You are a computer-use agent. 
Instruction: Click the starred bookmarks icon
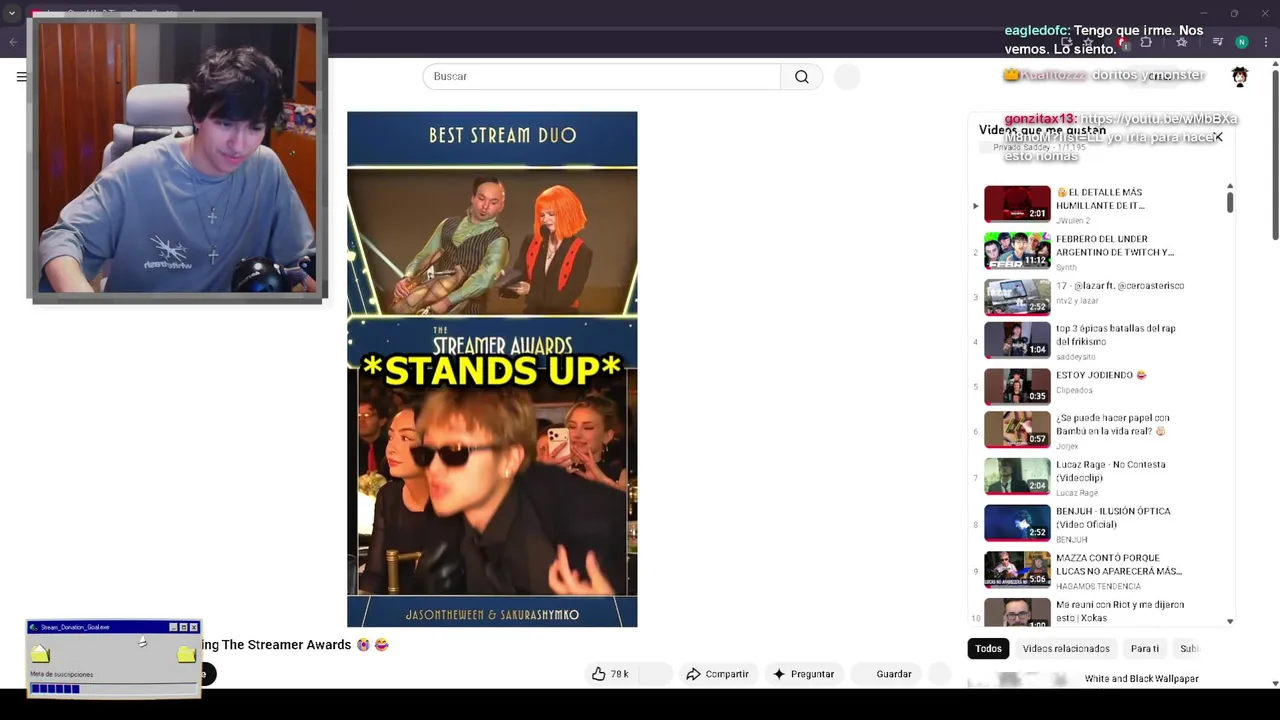click(x=1182, y=42)
